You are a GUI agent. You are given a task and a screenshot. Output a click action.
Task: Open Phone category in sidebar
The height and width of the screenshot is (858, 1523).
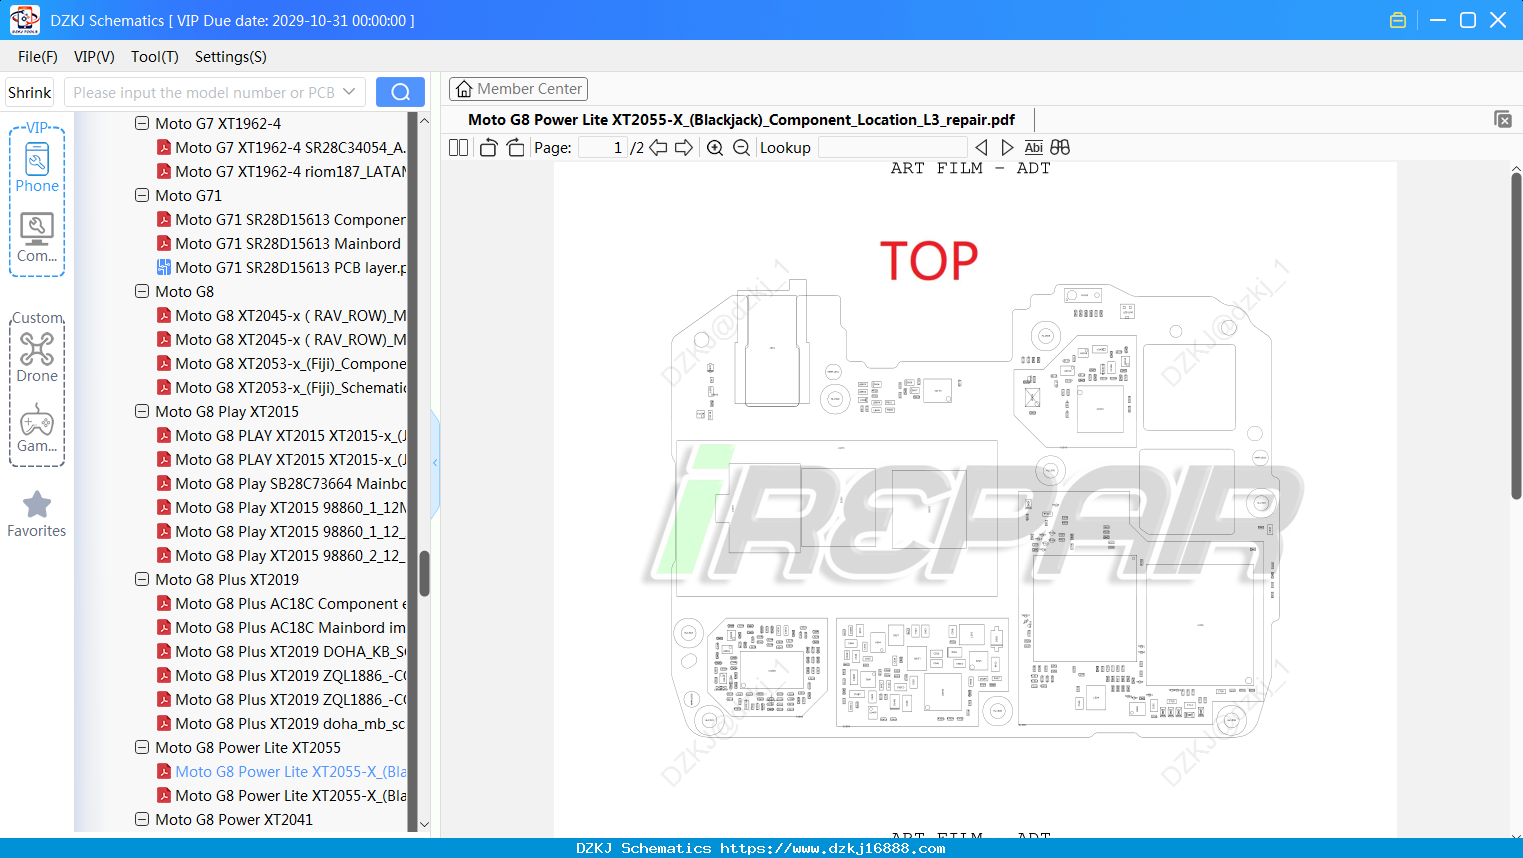pyautogui.click(x=37, y=167)
